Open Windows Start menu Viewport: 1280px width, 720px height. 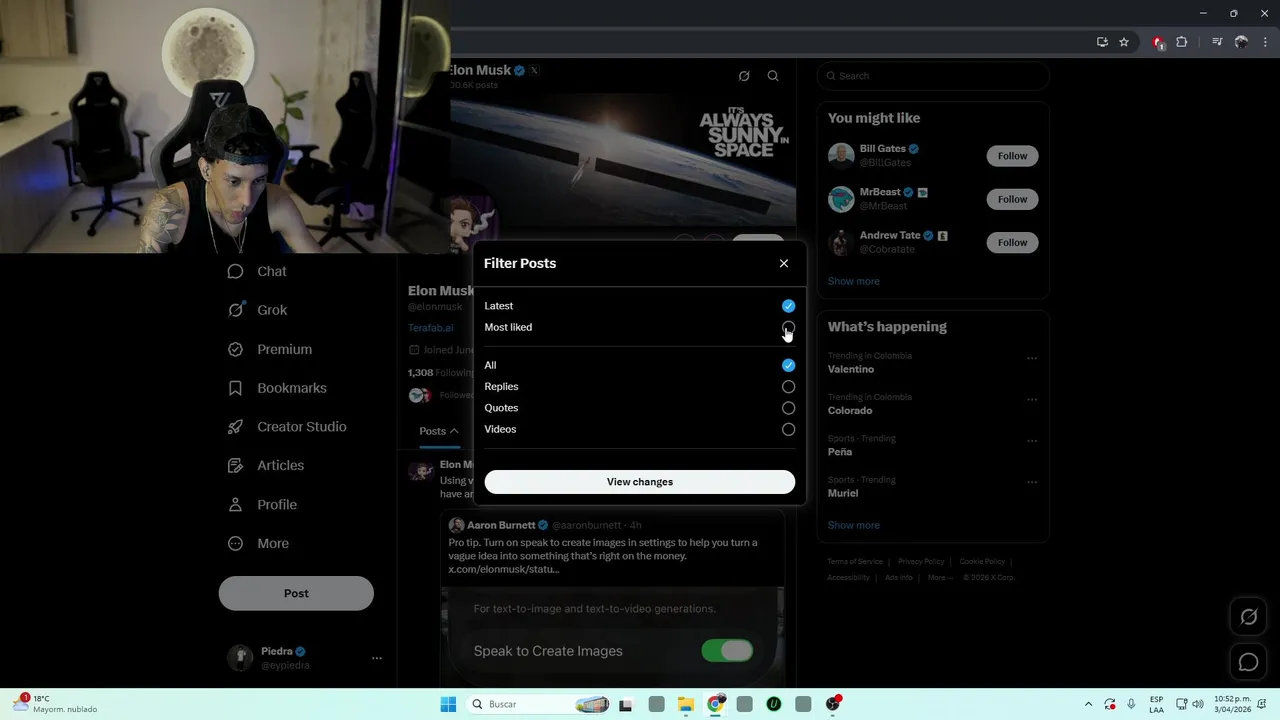point(448,704)
